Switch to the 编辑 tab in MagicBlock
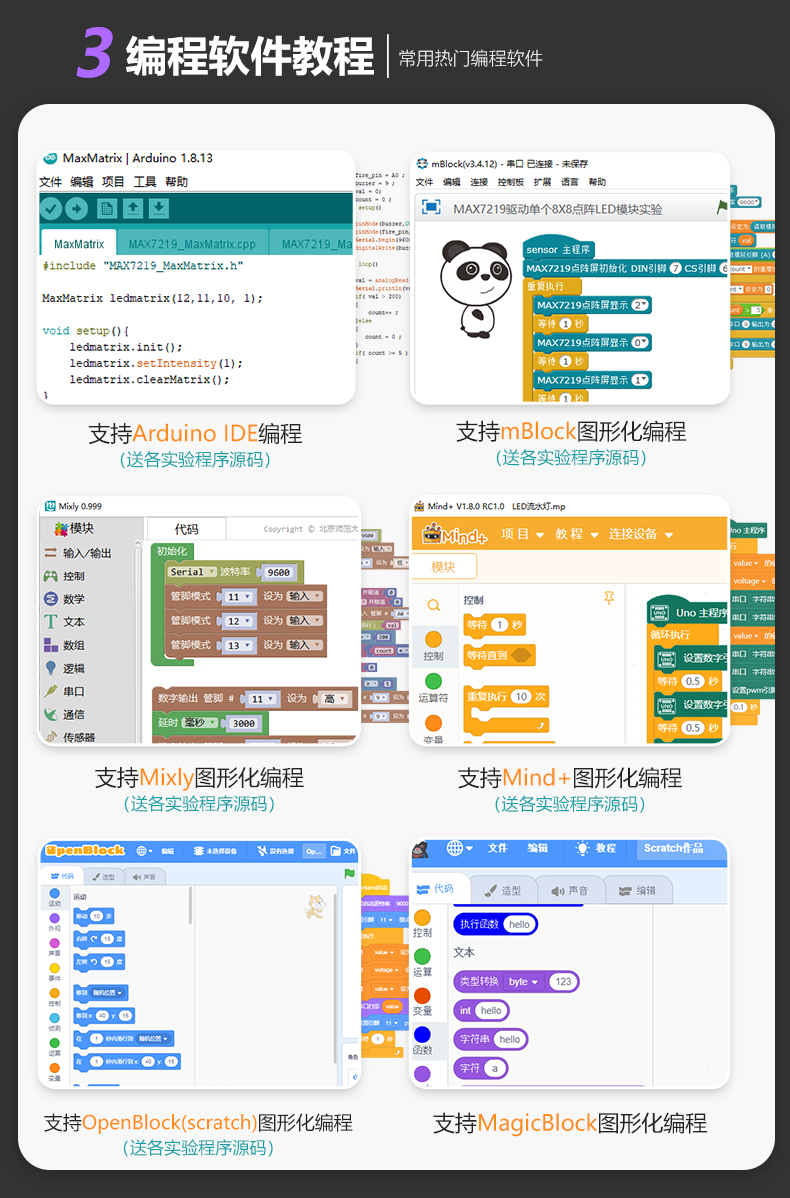The height and width of the screenshot is (1198, 790). click(638, 890)
